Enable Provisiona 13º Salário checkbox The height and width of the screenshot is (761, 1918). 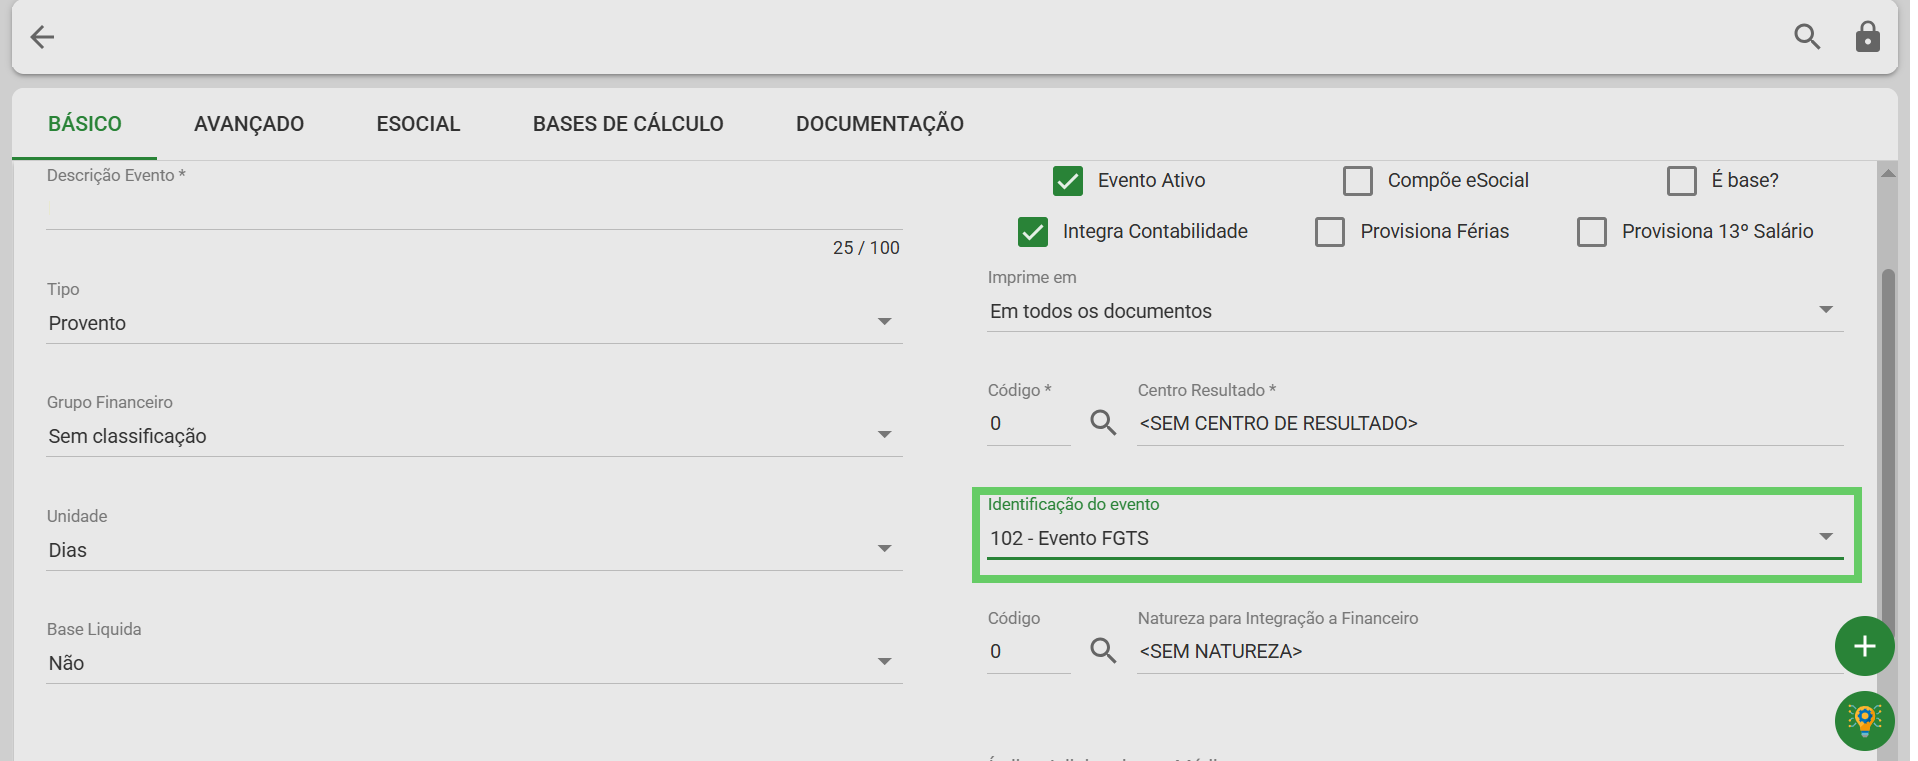pos(1592,232)
